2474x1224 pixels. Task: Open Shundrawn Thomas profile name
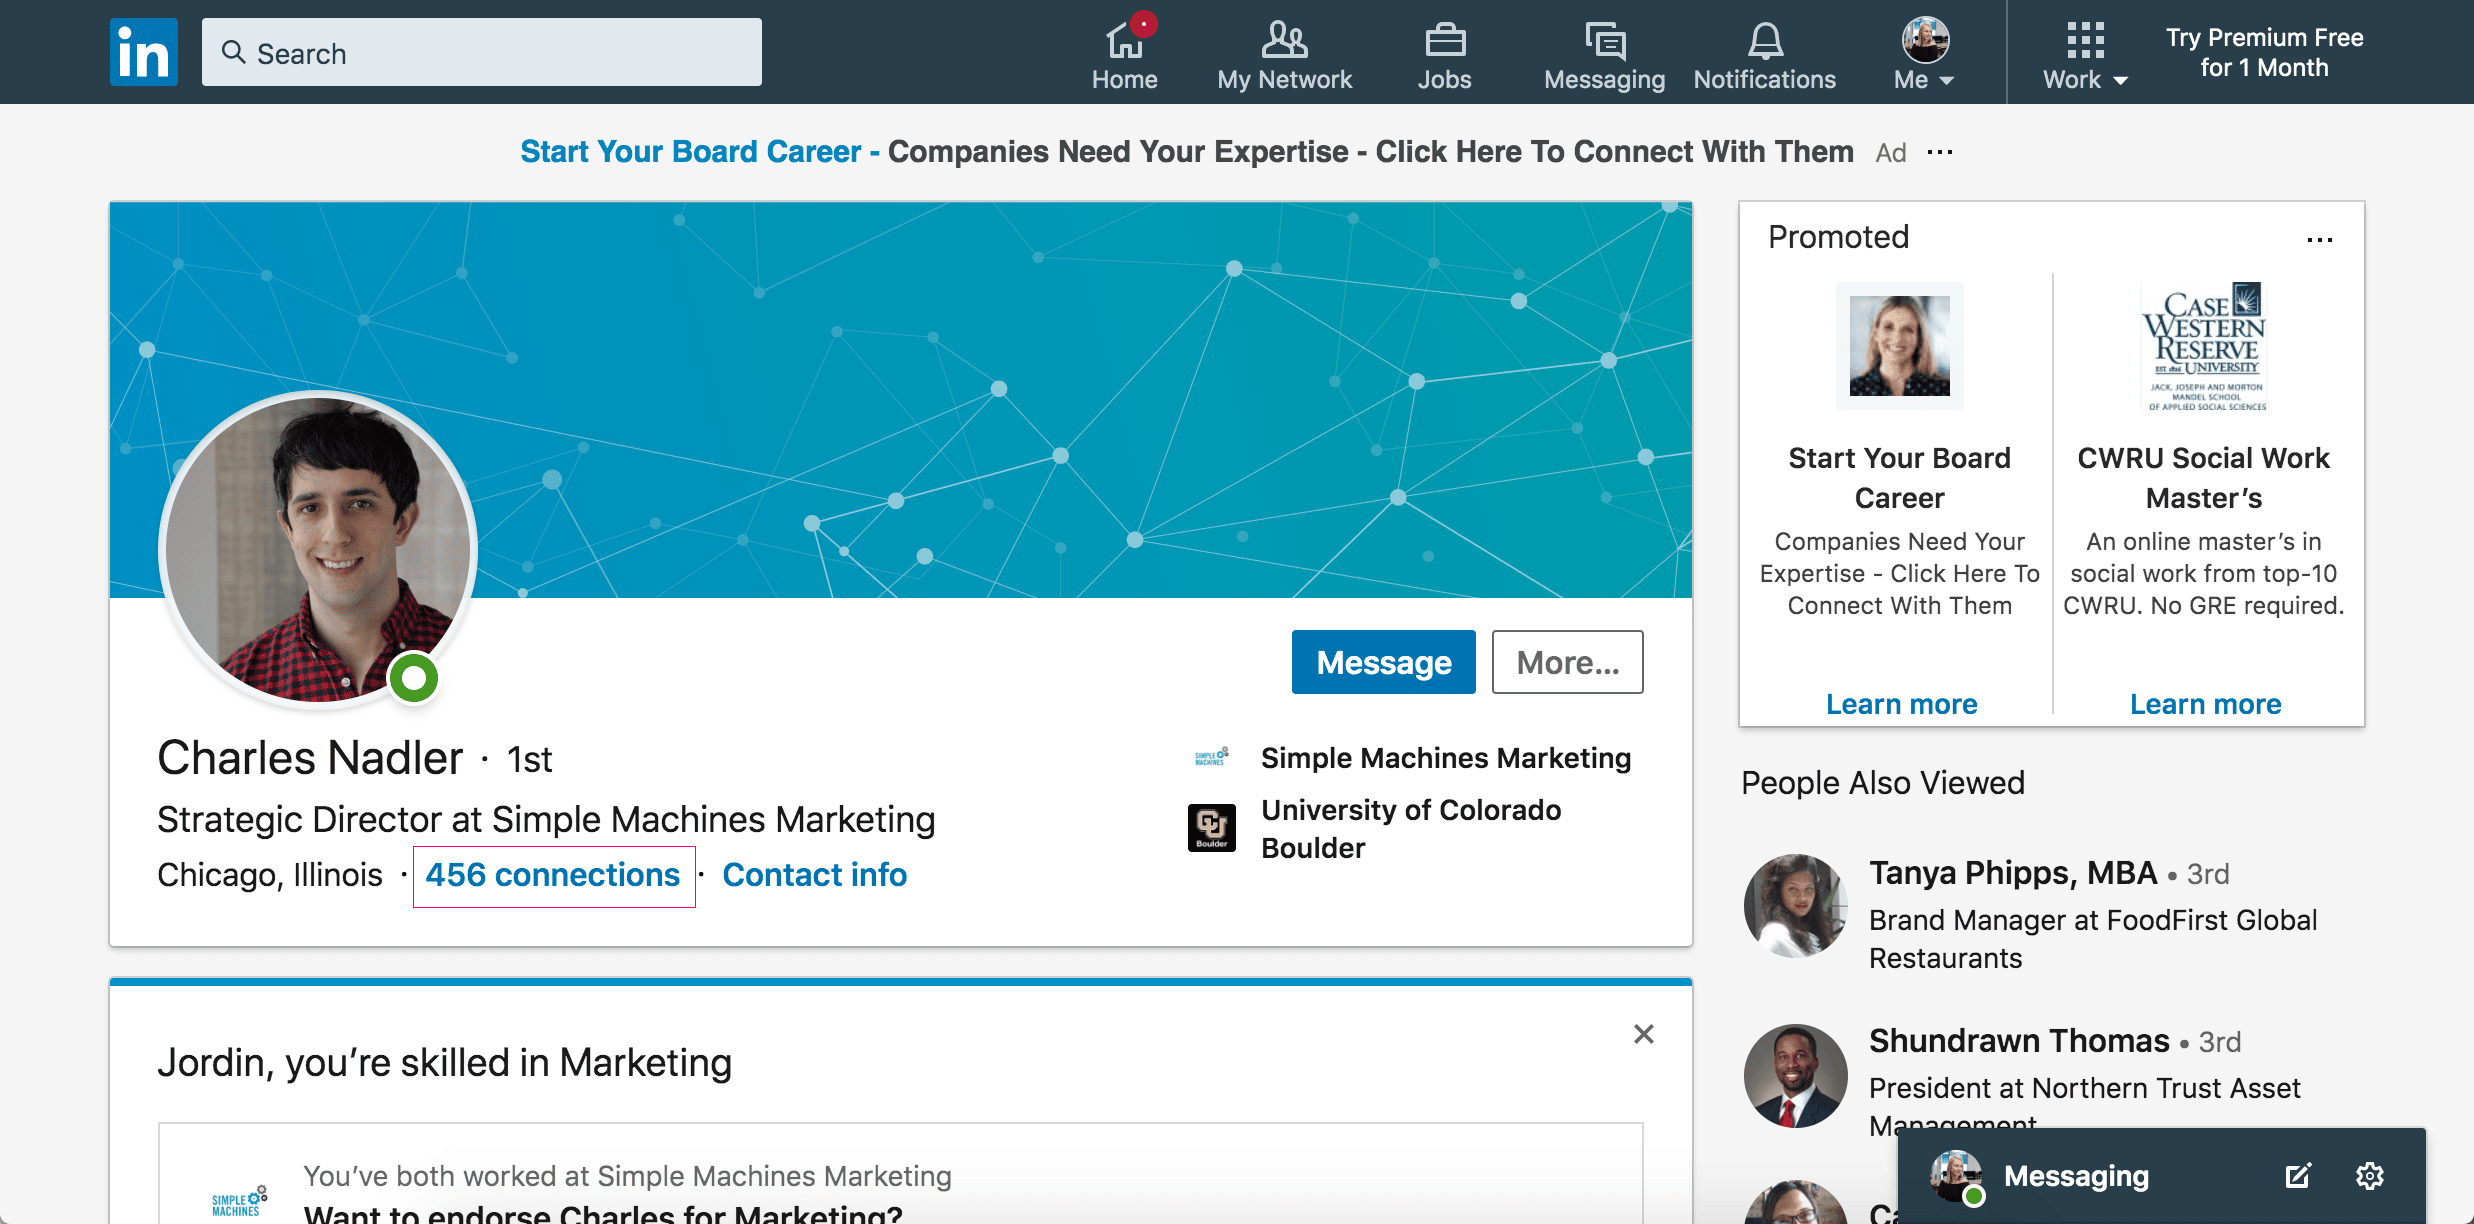click(2019, 1041)
